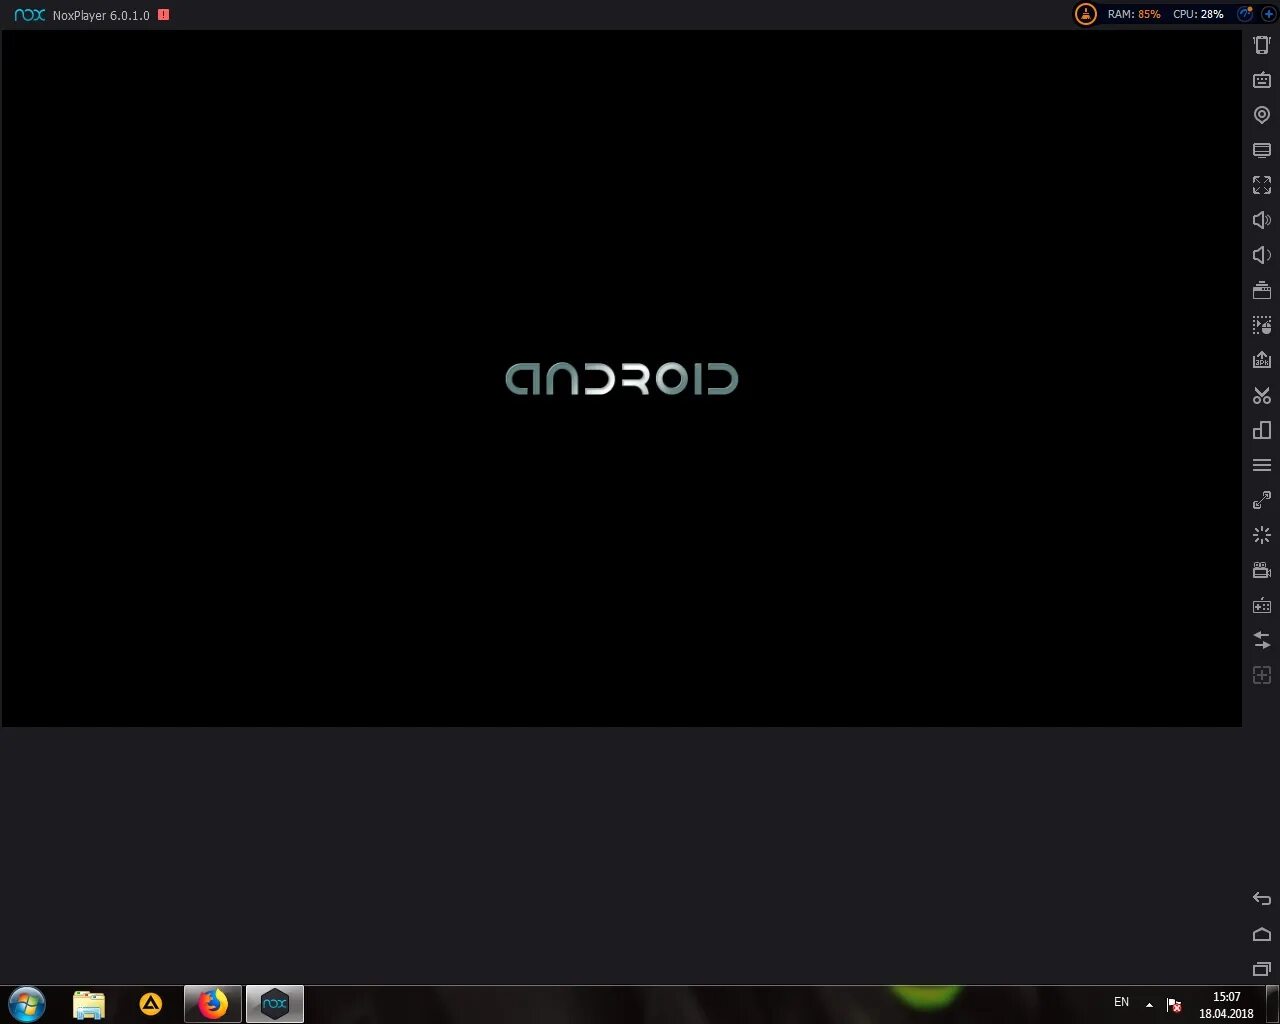Start the video recorder
Image resolution: width=1280 pixels, height=1024 pixels.
1262,570
